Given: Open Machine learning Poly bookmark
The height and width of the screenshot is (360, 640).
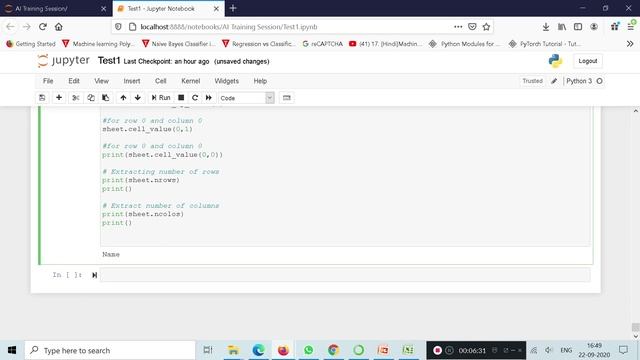Looking at the screenshot, I should (x=98, y=44).
